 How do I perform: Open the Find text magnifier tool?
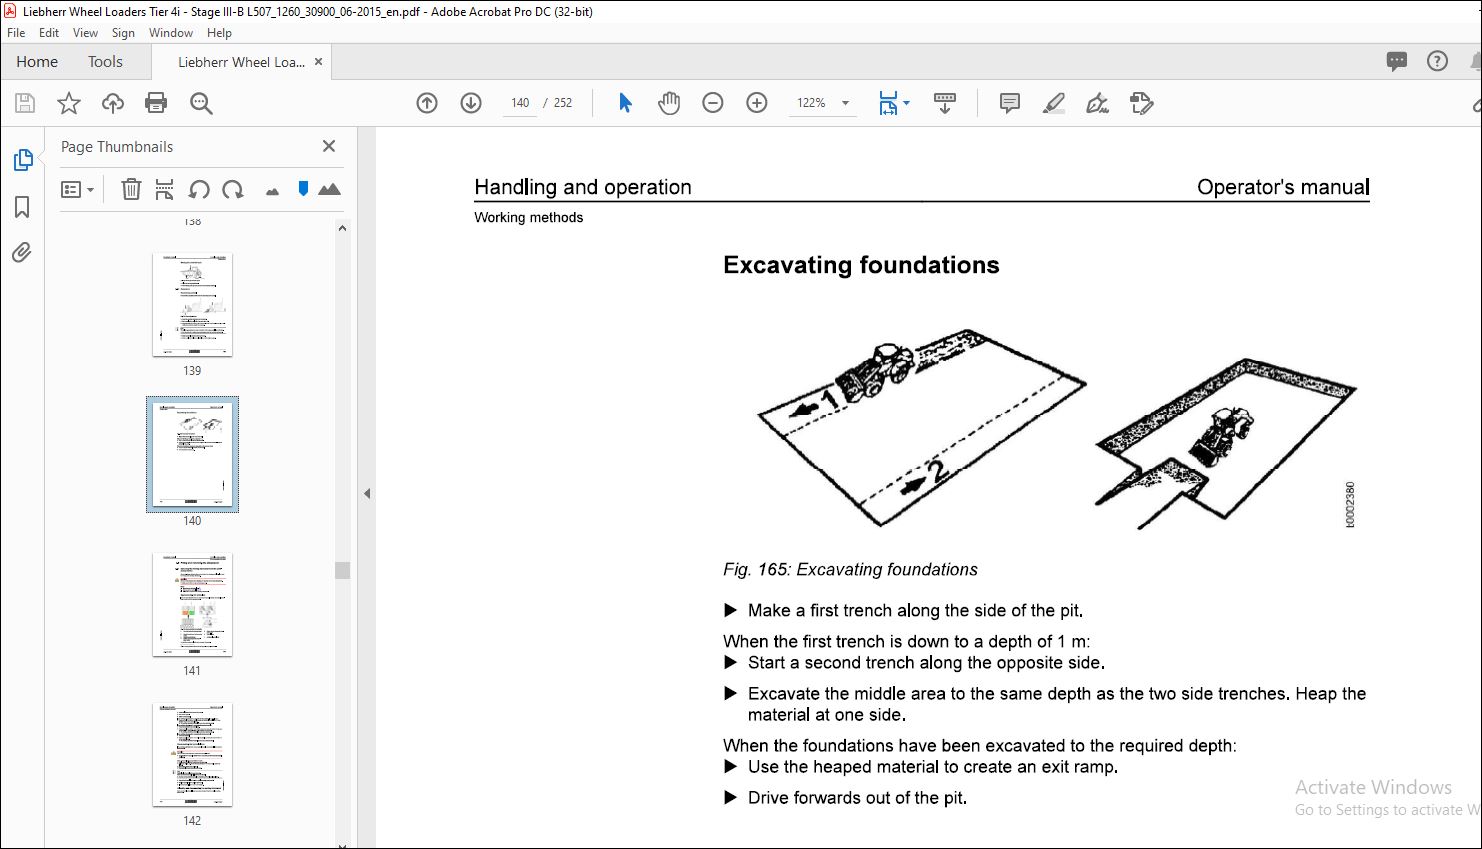tap(201, 103)
